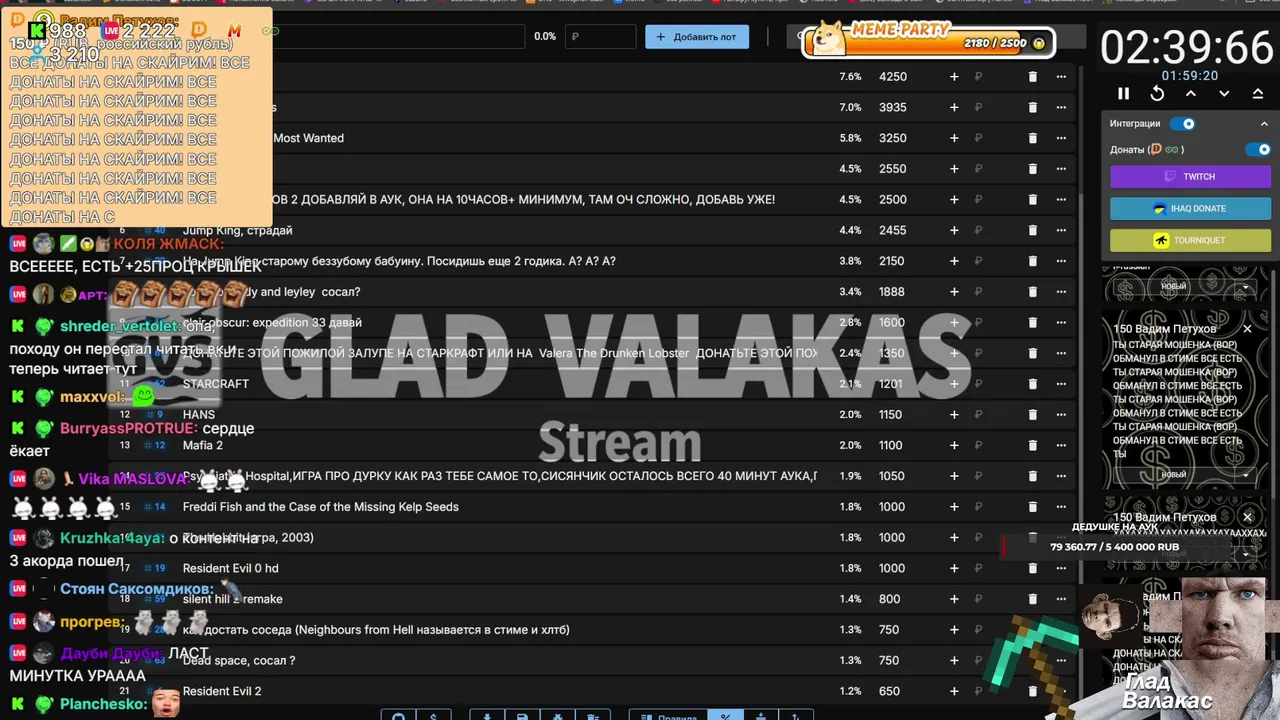The height and width of the screenshot is (720, 1280).
Task: Click the IHAQ DONATE integration button
Action: point(1190,208)
